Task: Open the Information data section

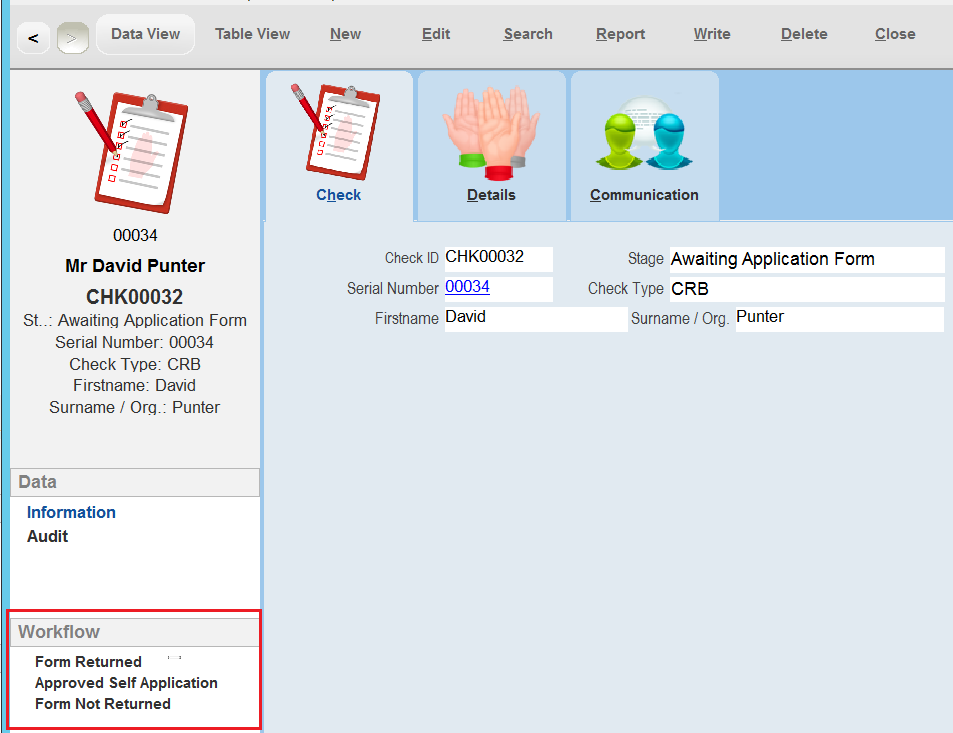Action: click(x=71, y=512)
